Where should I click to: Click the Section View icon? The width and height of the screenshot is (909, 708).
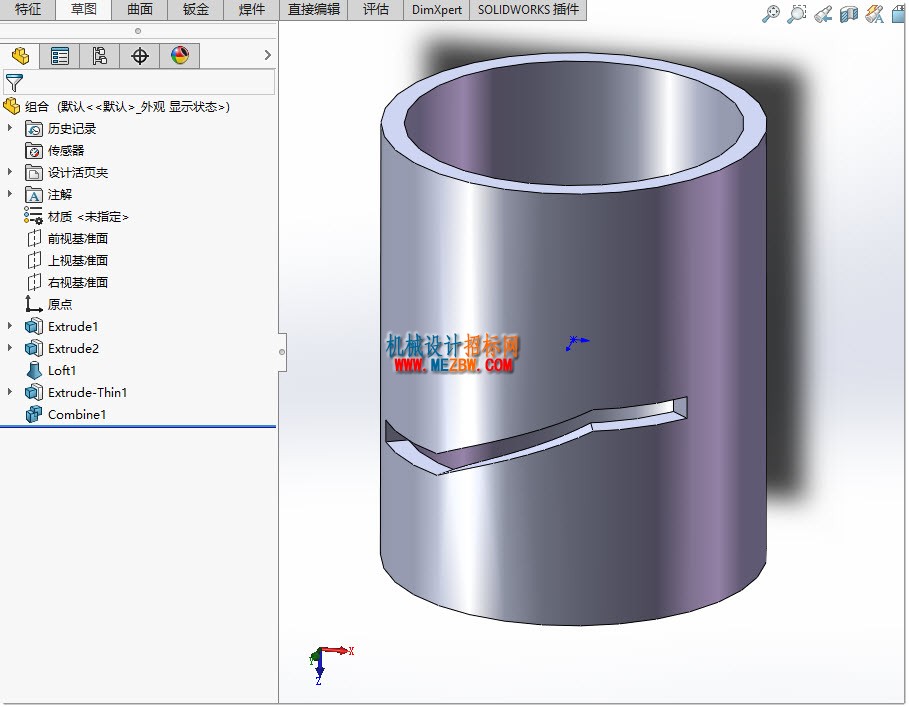[x=849, y=14]
